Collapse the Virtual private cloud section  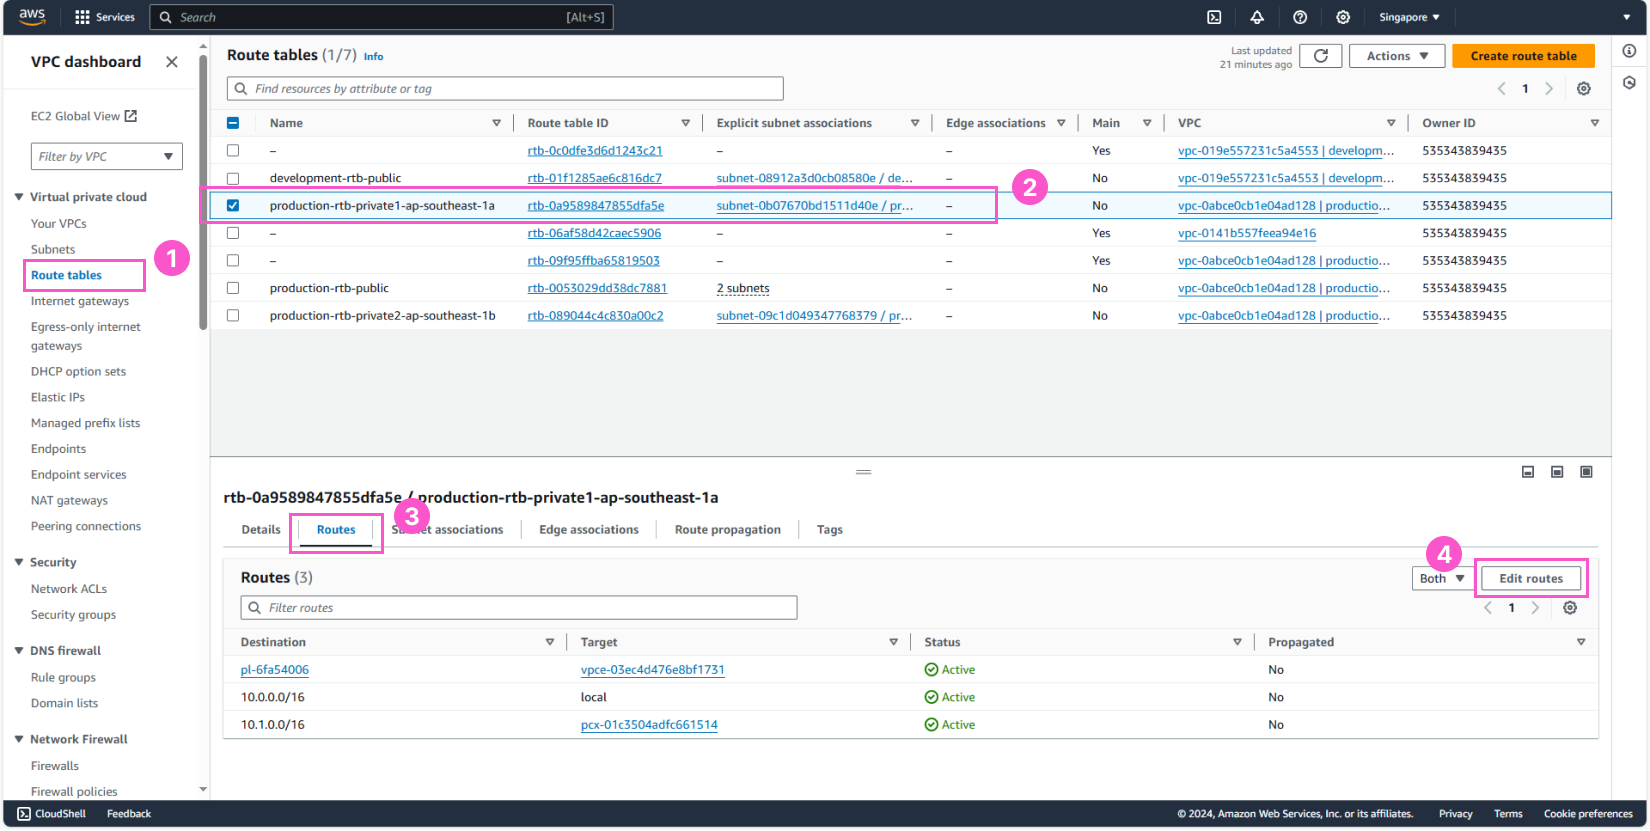pyautogui.click(x=19, y=197)
